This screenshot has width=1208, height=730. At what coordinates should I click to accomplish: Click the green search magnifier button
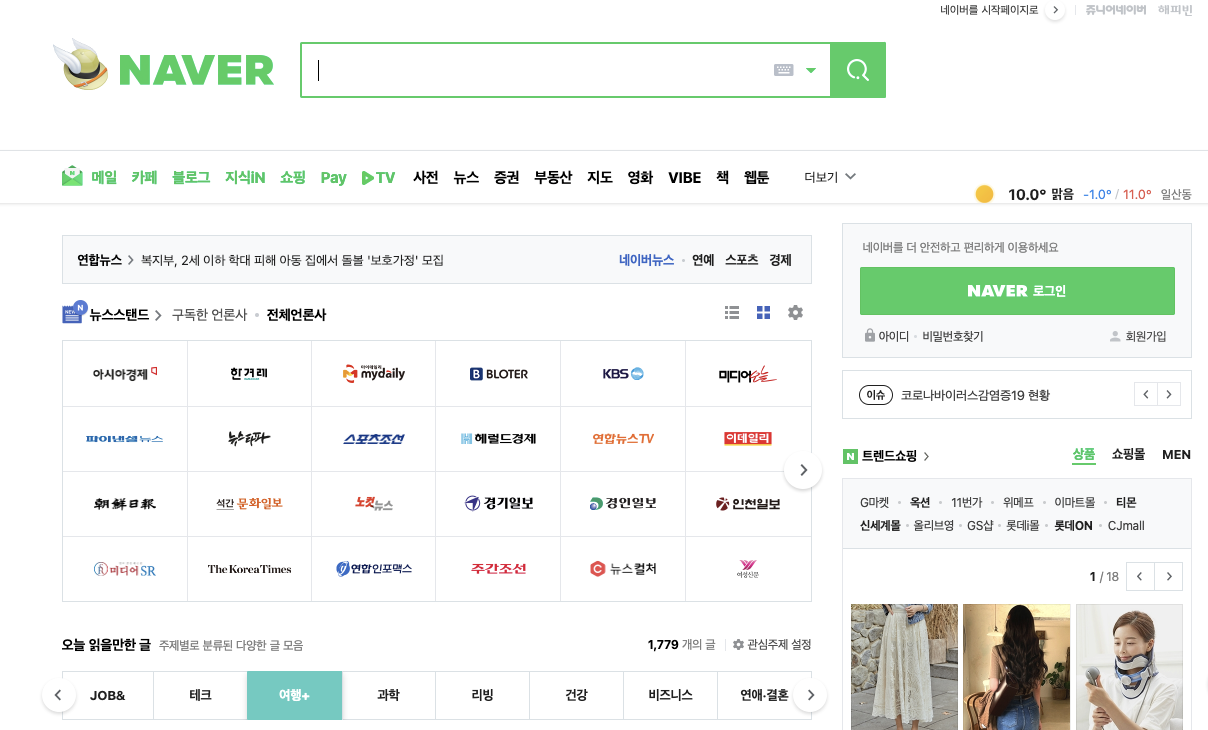pos(858,70)
